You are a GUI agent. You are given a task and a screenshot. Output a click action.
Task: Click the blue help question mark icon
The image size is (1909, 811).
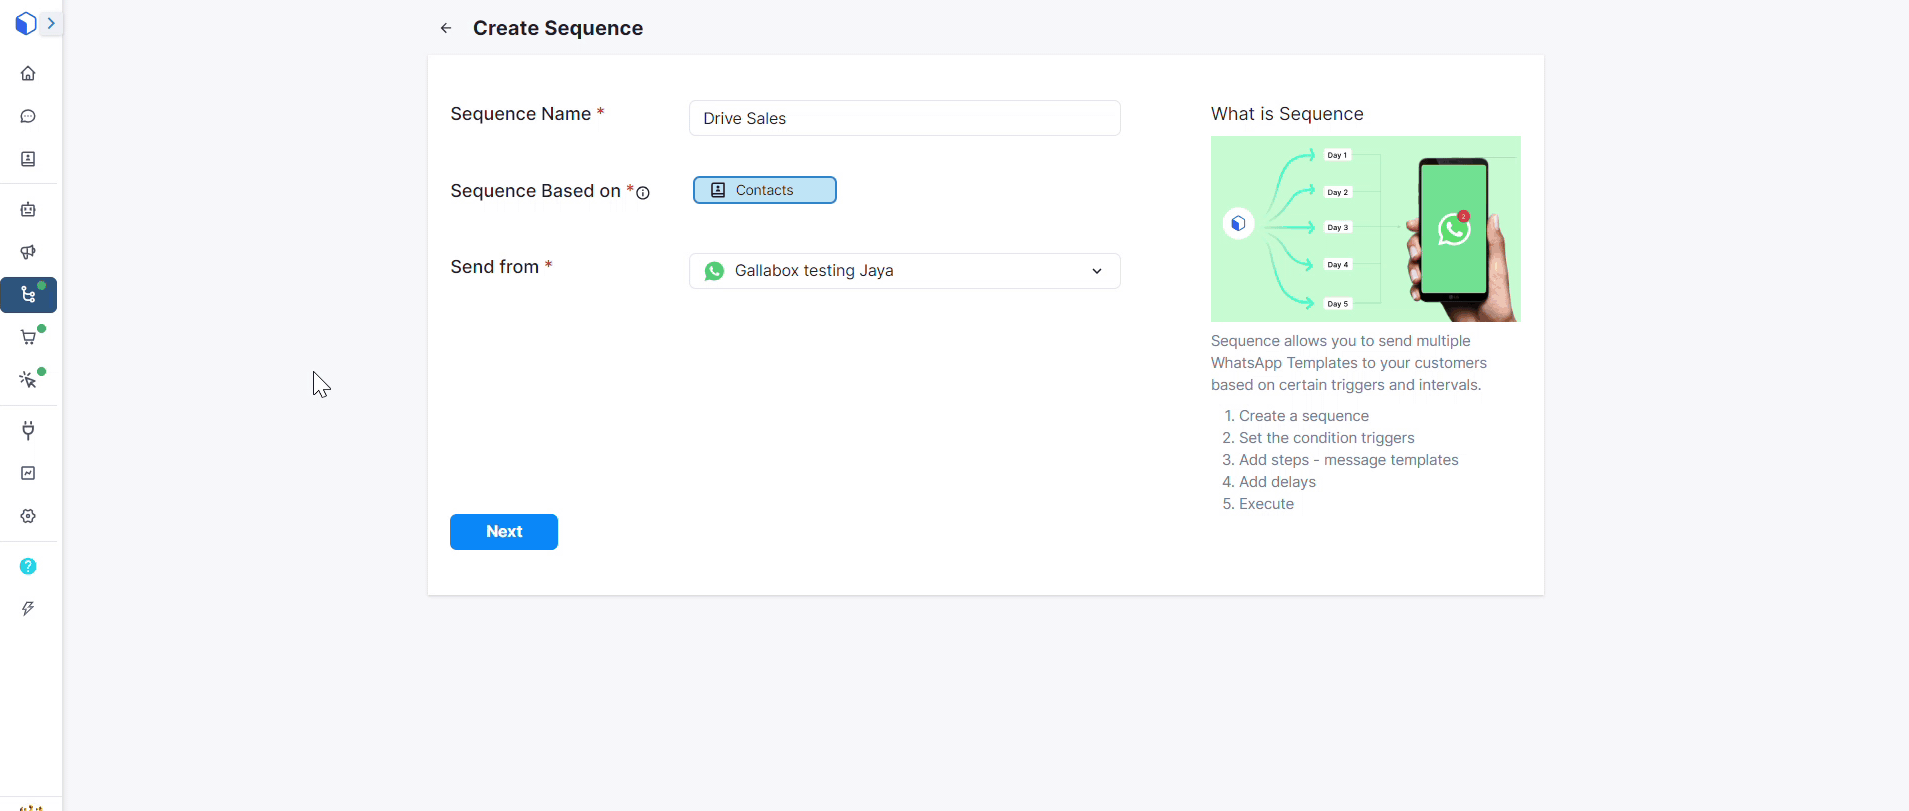click(28, 566)
